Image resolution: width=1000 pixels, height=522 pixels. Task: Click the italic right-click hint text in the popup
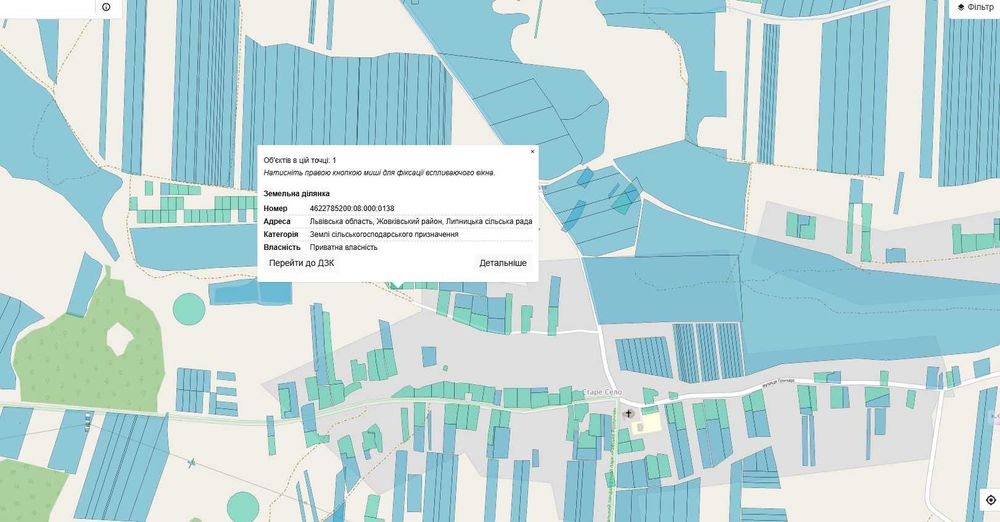379,173
